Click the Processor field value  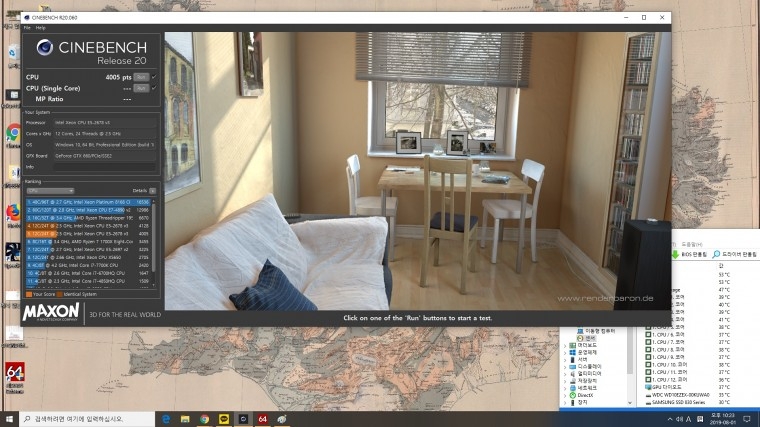(x=105, y=123)
